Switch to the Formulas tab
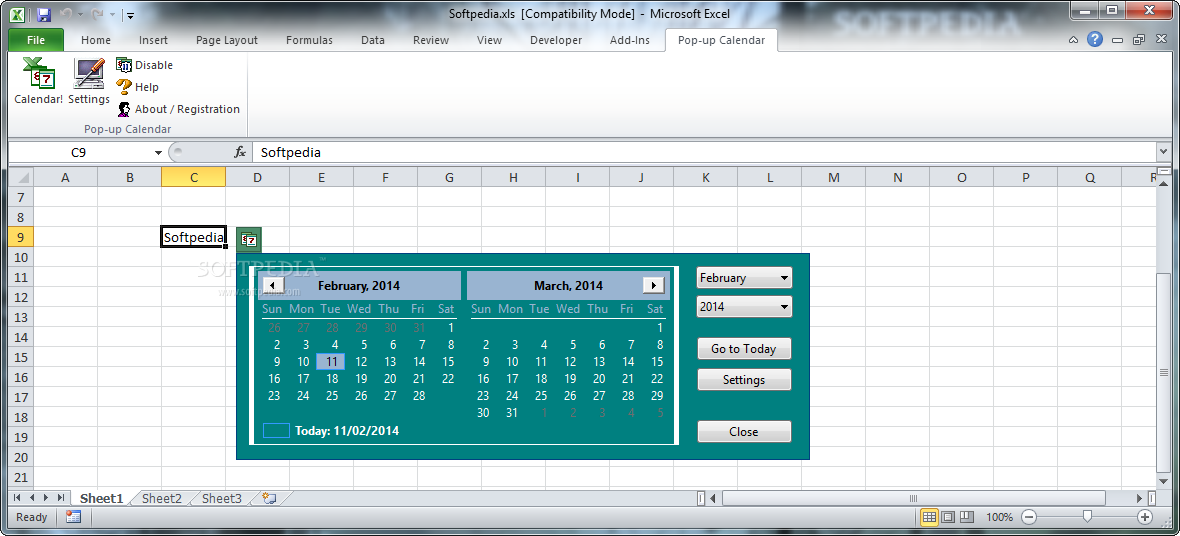The image size is (1180, 536). click(309, 40)
